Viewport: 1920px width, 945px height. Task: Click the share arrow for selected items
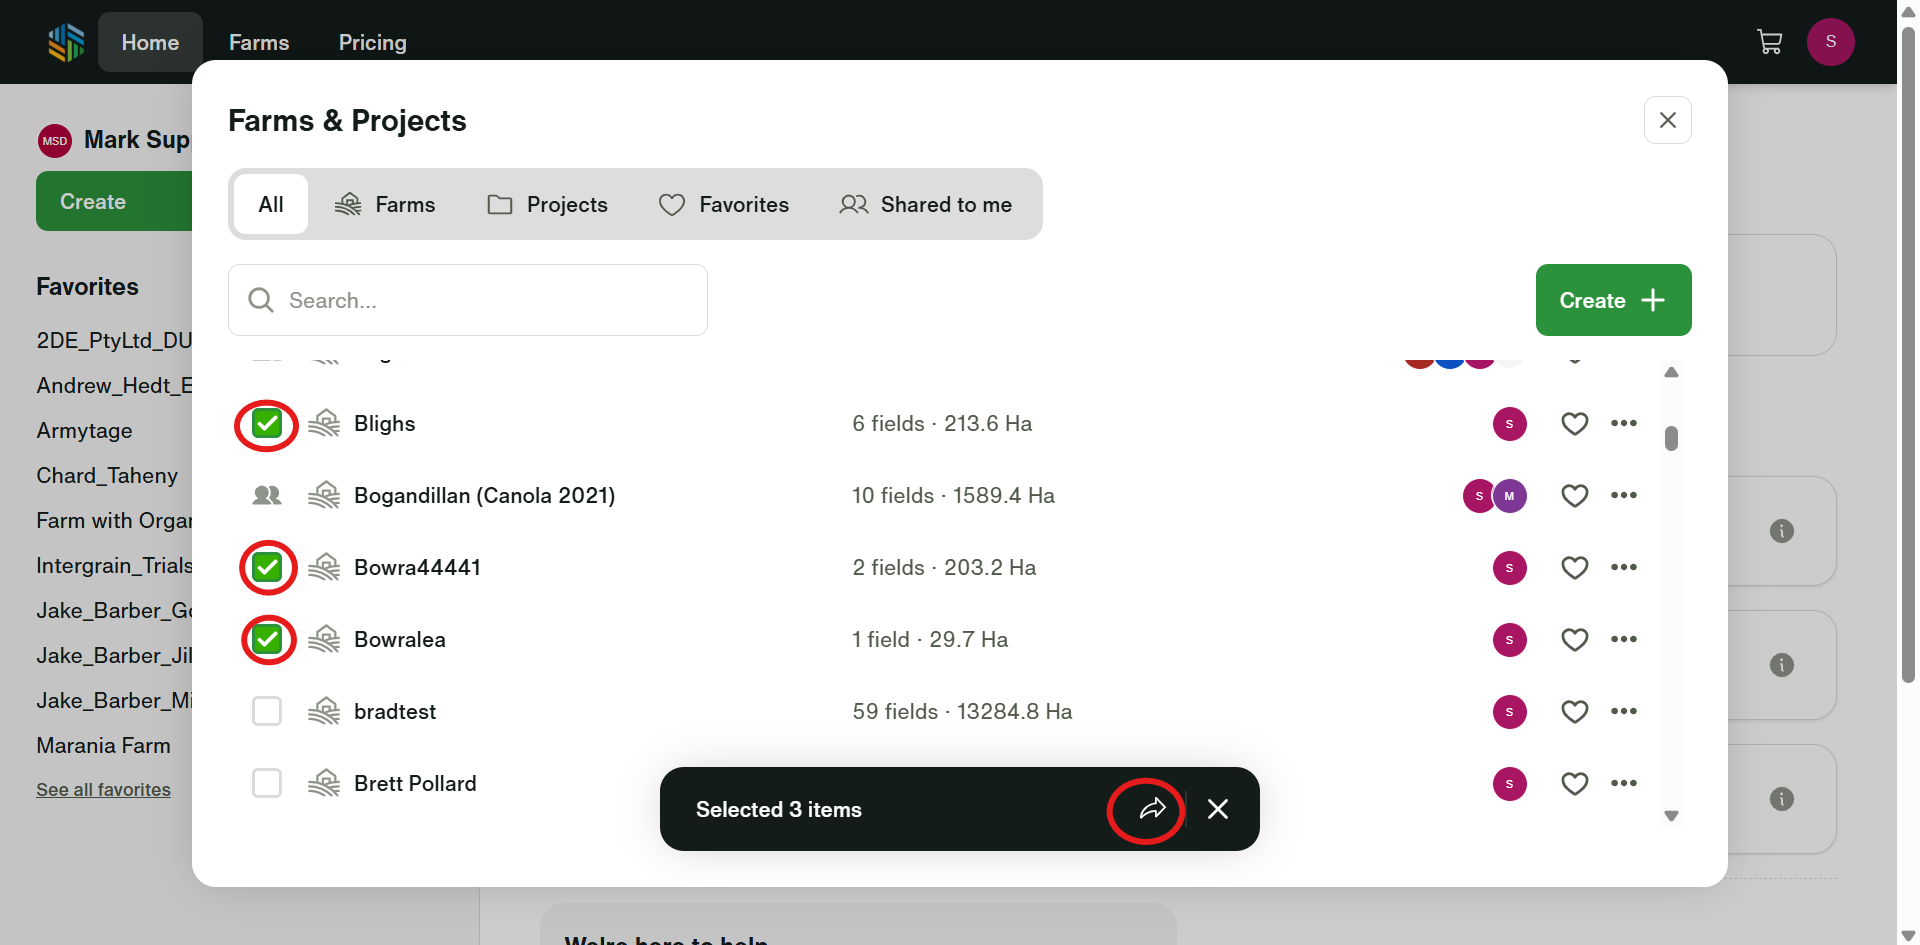pos(1152,809)
